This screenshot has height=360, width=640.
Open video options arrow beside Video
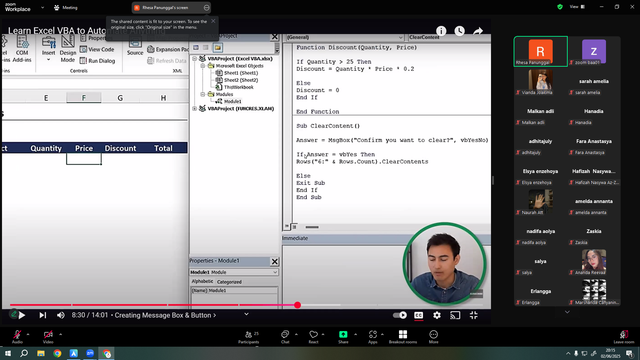(60, 334)
